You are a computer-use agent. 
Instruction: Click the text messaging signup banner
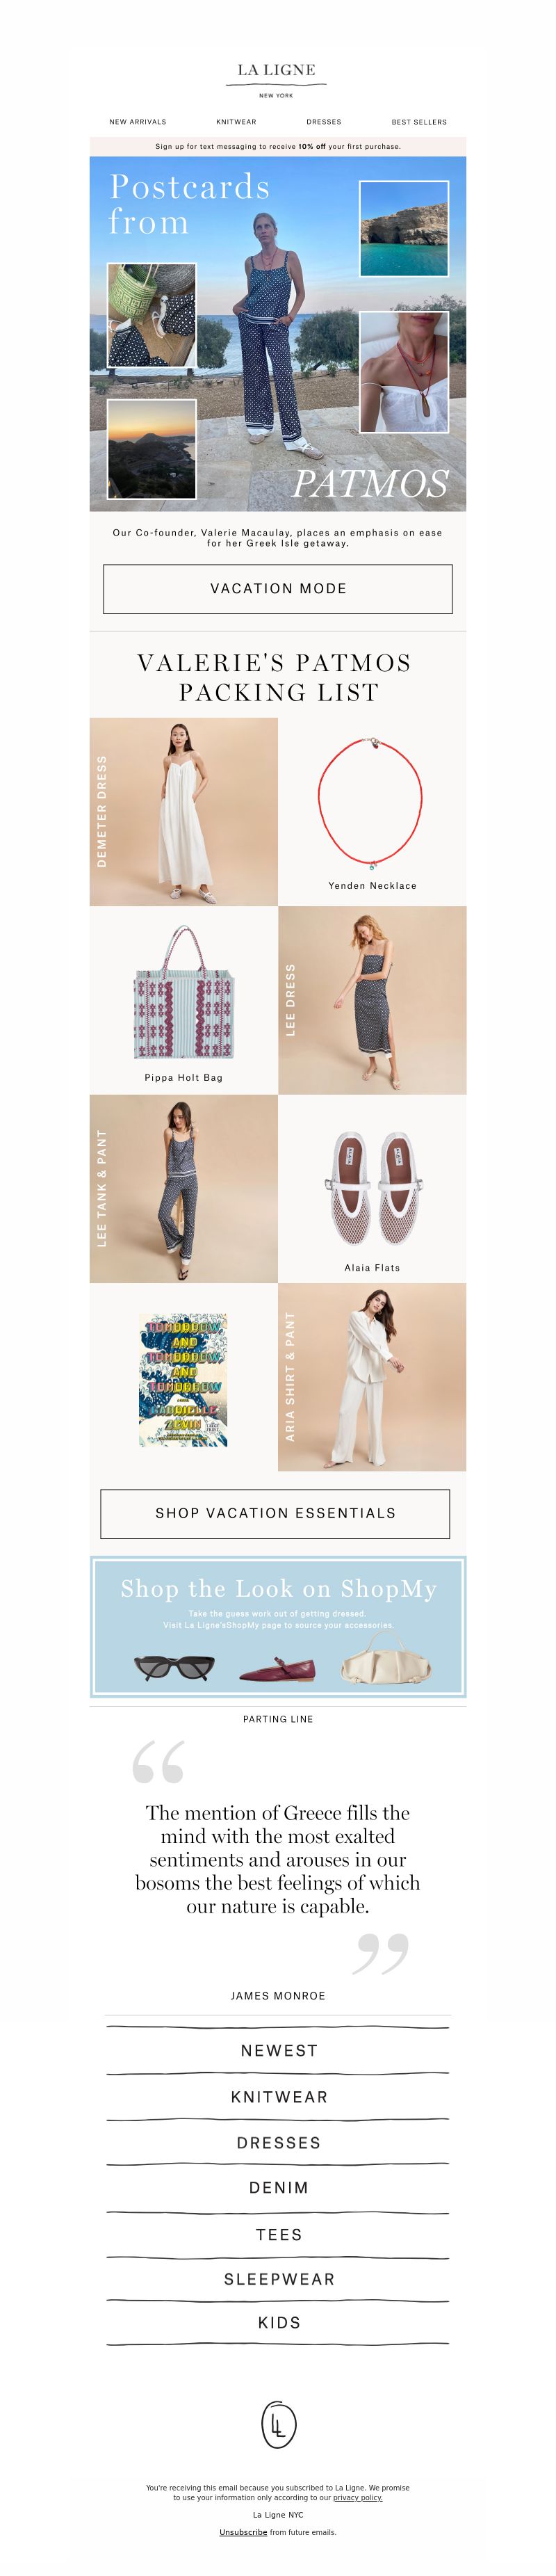coord(278,146)
